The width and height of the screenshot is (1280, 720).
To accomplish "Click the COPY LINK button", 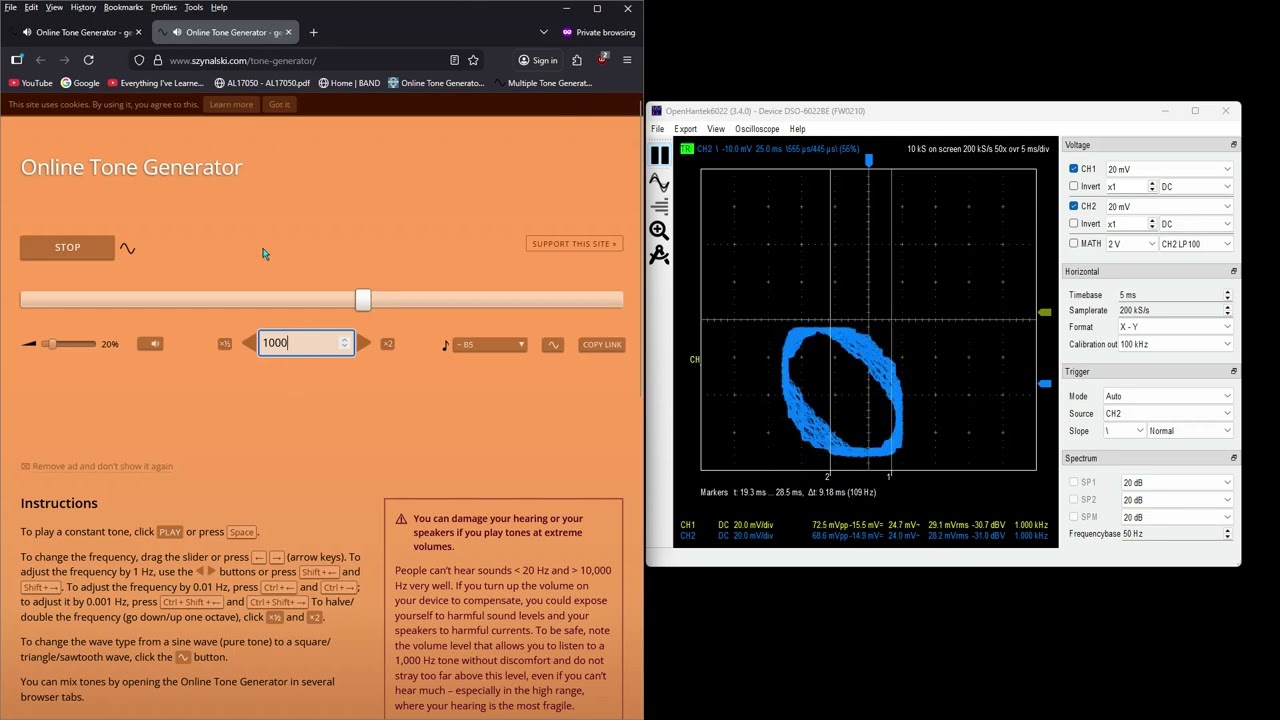I will click(602, 345).
